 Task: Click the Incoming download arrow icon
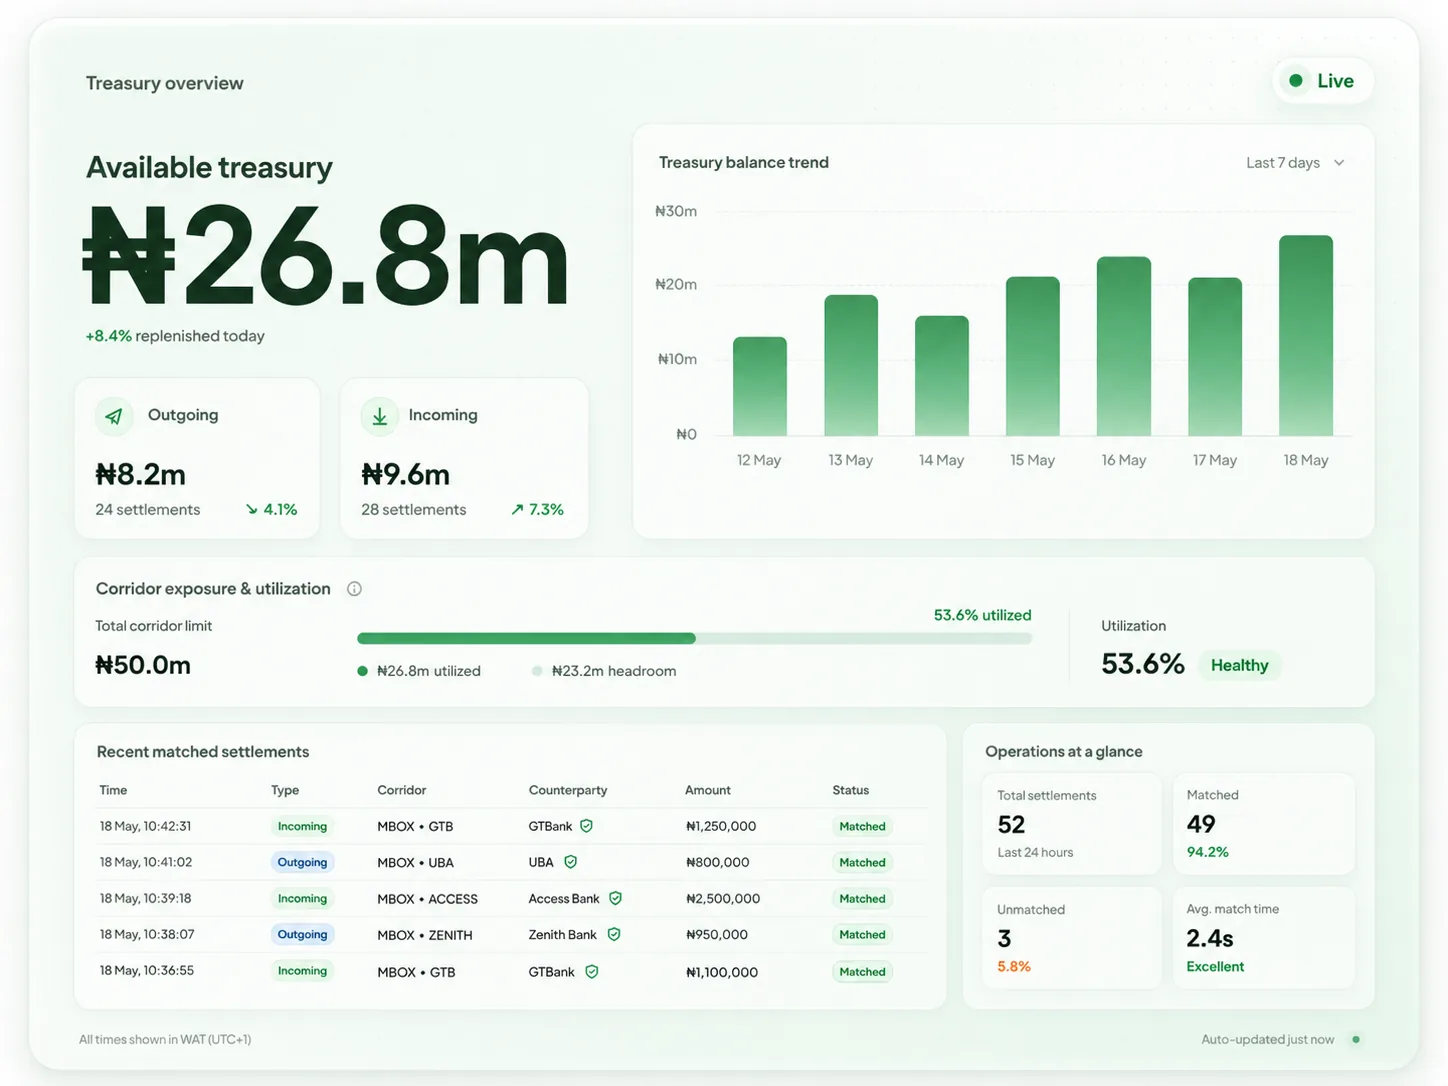coord(380,416)
